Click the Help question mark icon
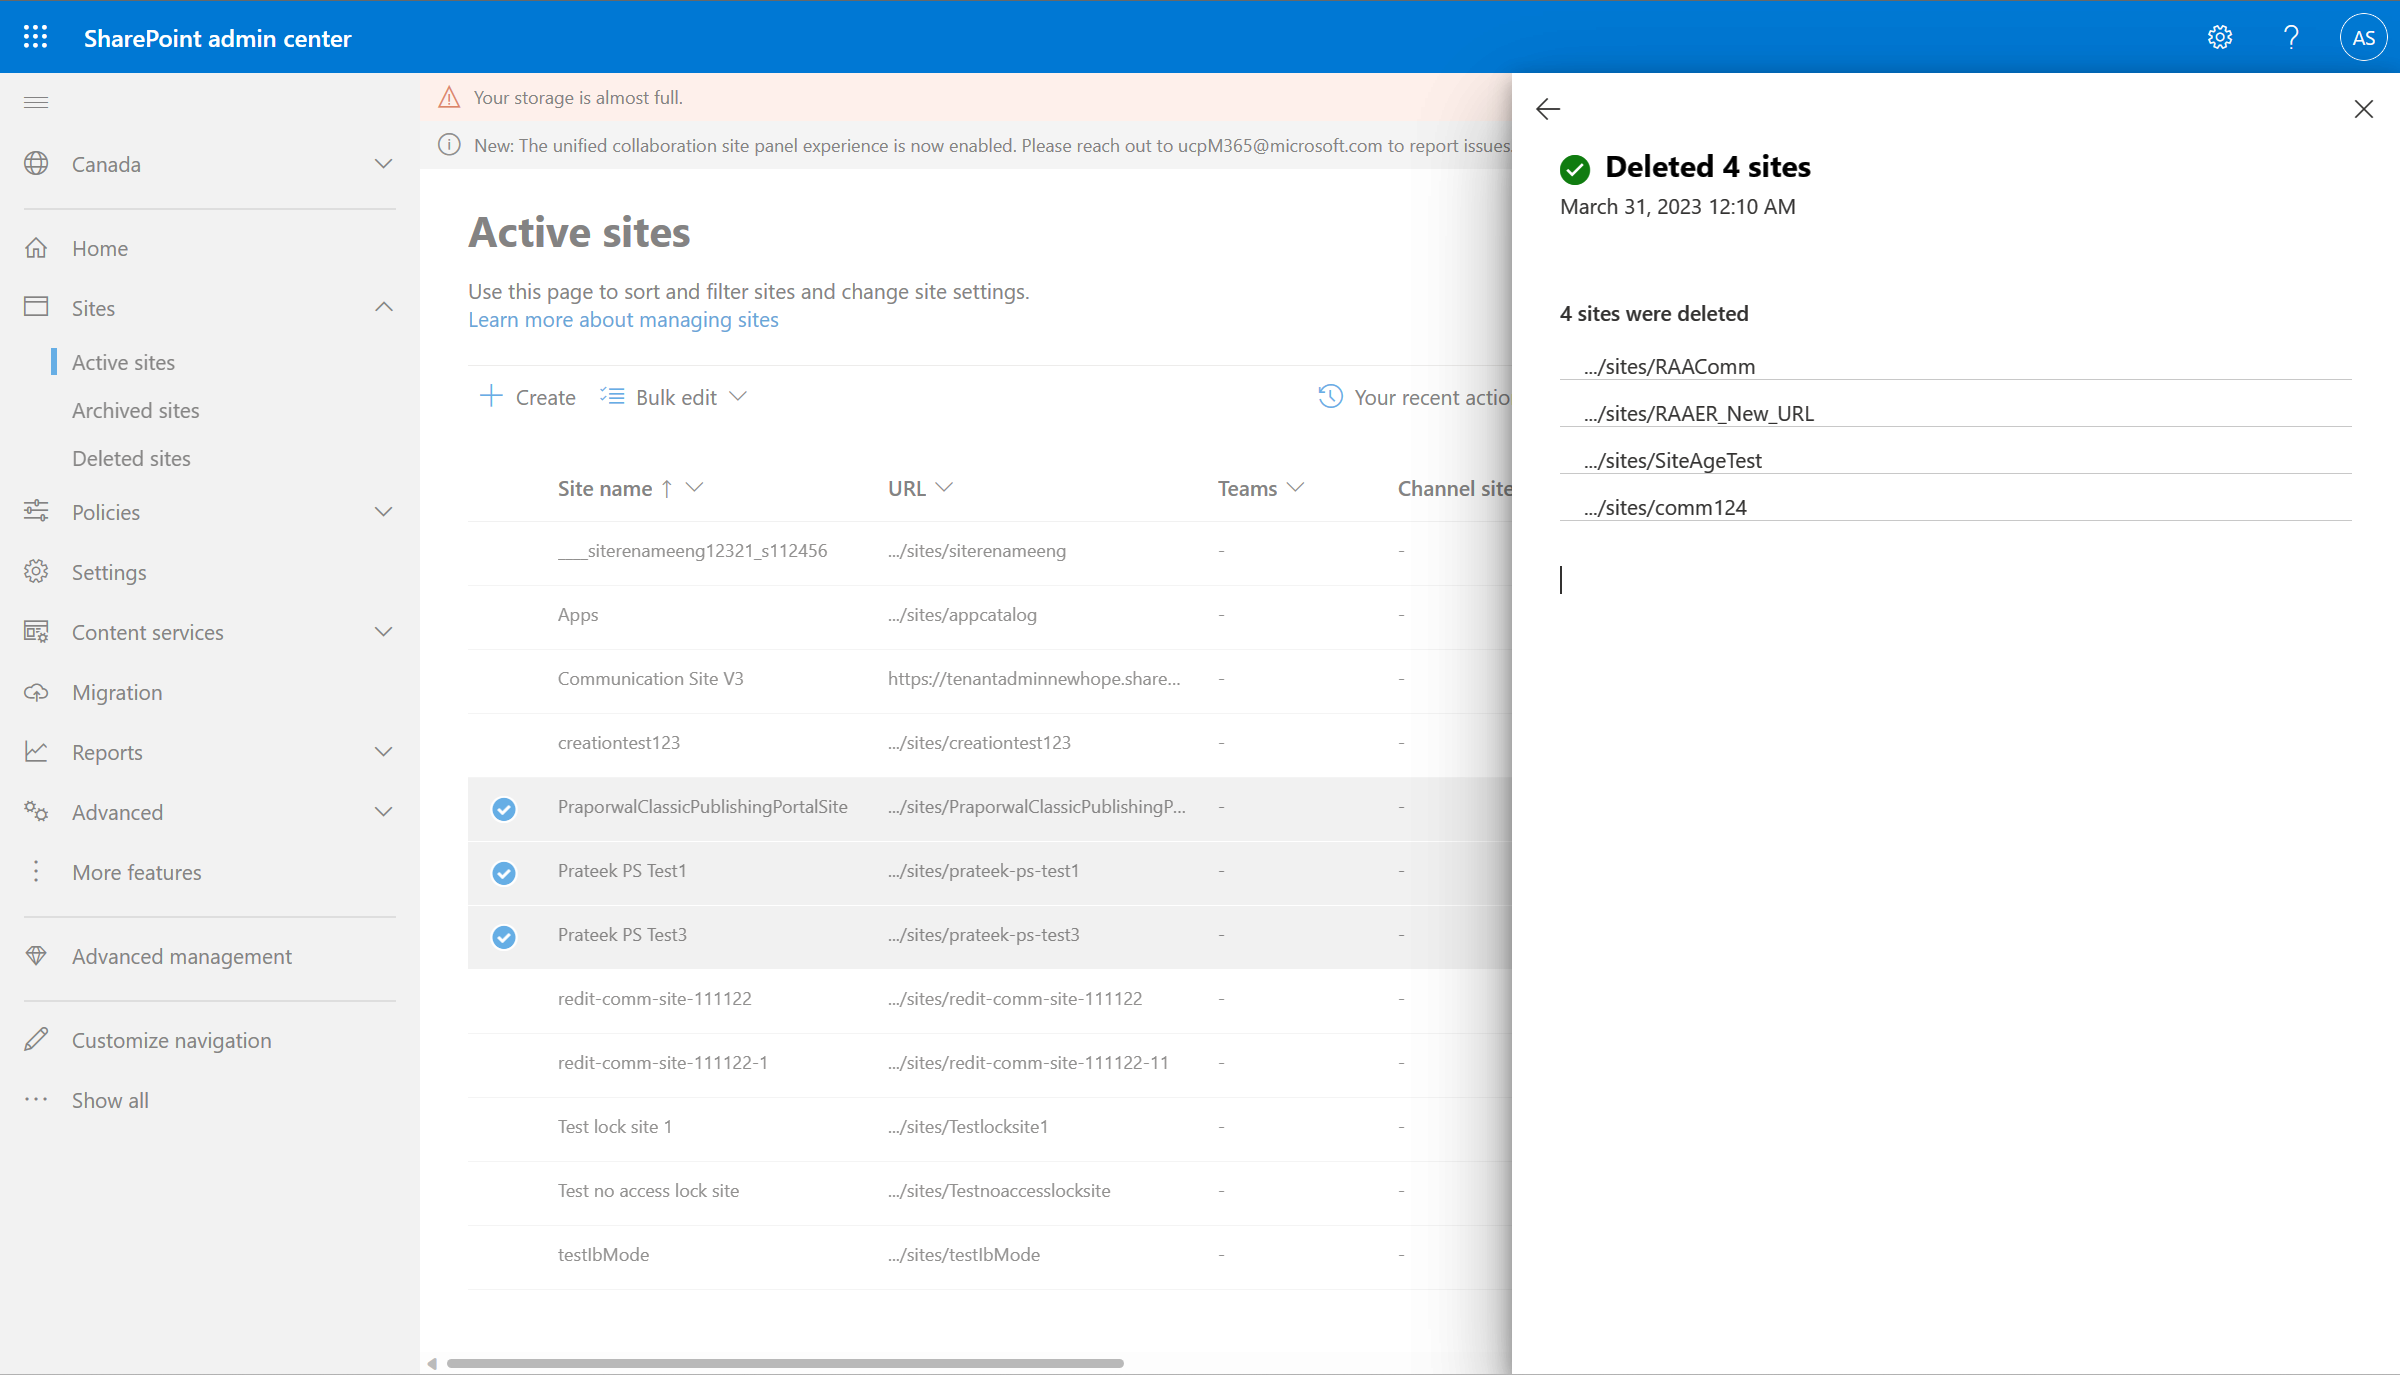 [2291, 36]
